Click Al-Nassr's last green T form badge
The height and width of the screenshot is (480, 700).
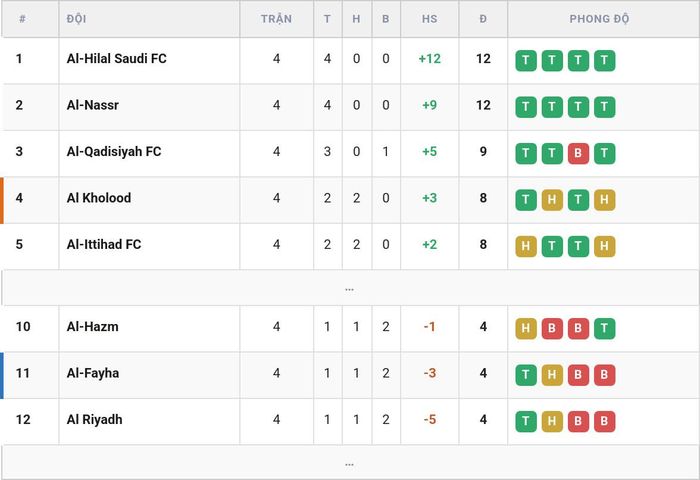coord(604,107)
